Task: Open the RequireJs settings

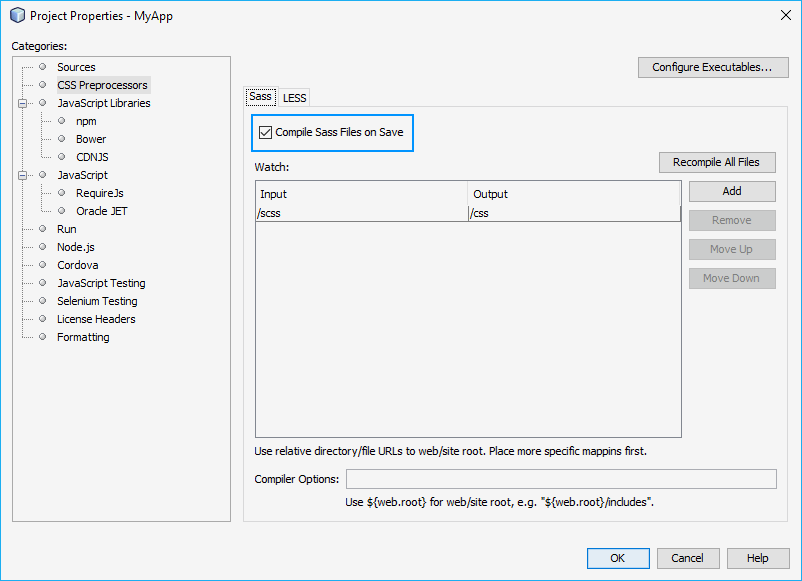Action: pos(100,193)
